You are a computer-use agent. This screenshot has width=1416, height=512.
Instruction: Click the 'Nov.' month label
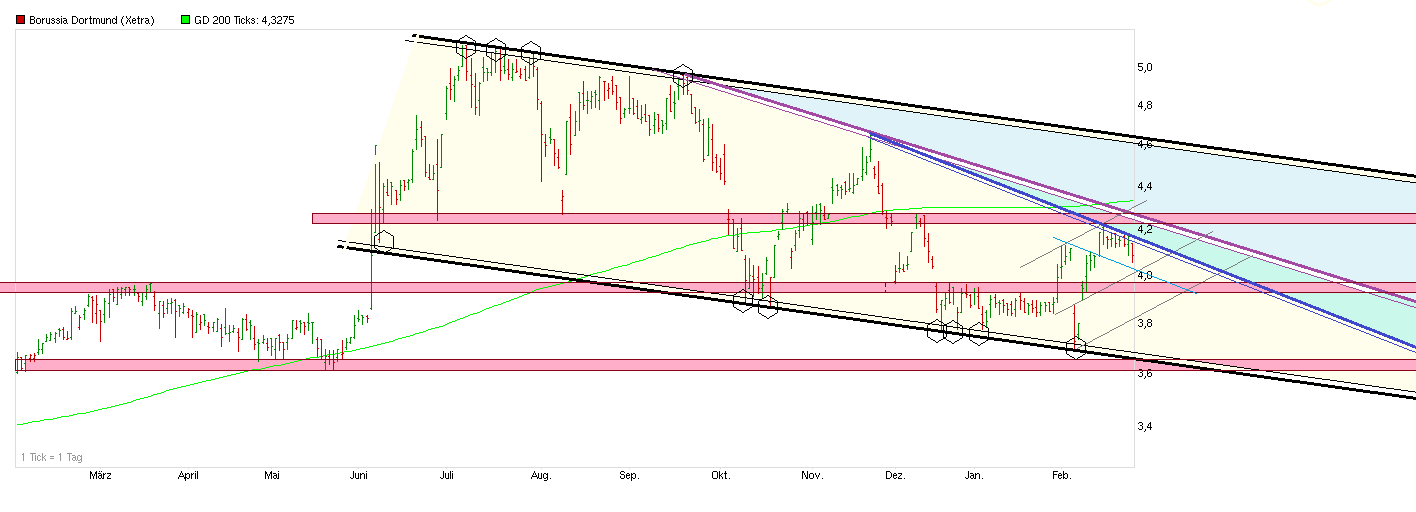point(812,476)
